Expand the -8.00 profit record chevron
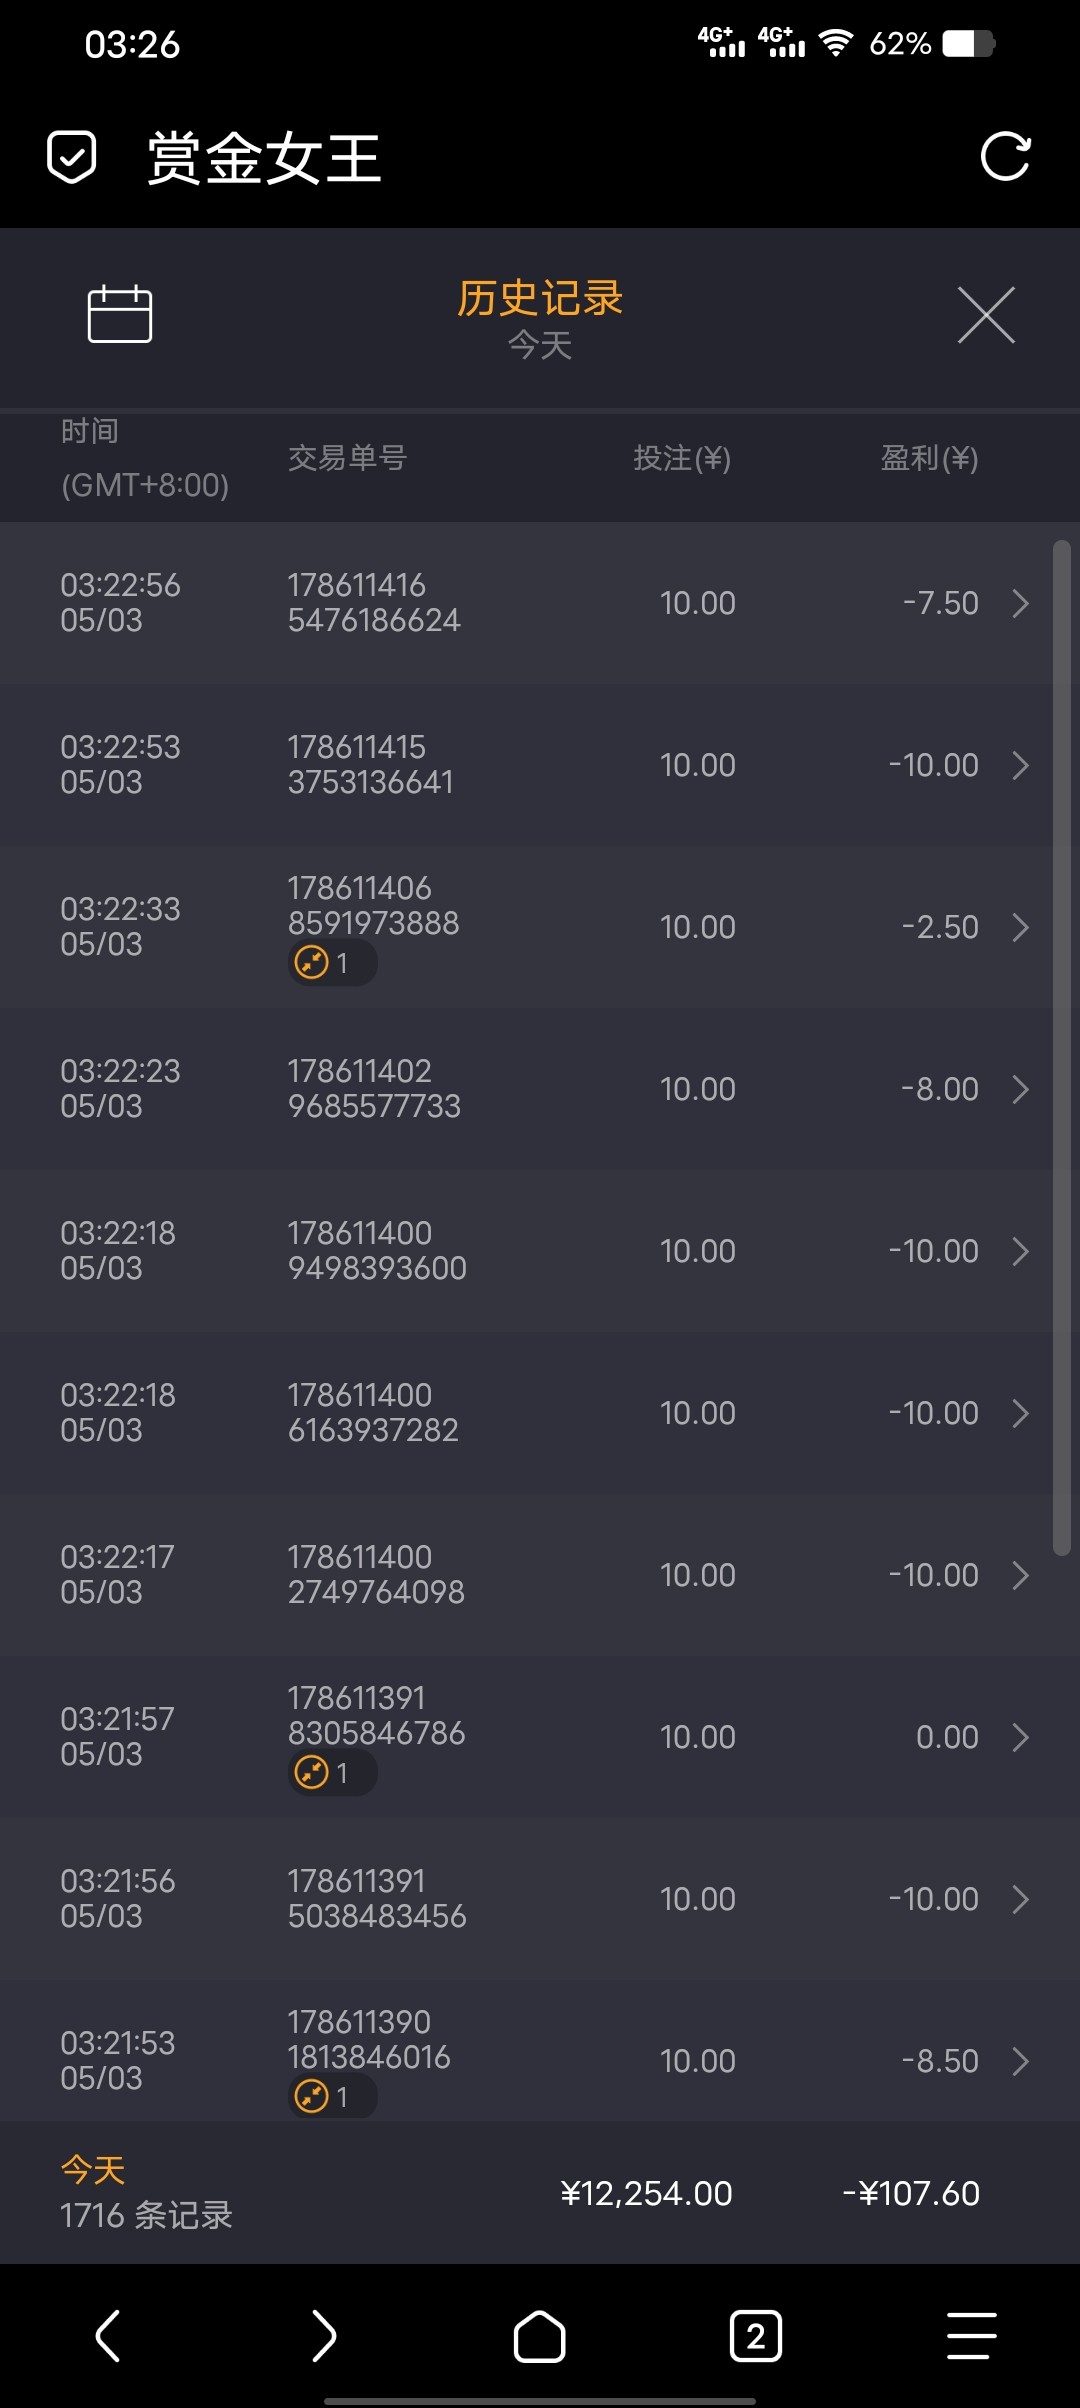This screenshot has height=2408, width=1080. tap(1020, 1089)
